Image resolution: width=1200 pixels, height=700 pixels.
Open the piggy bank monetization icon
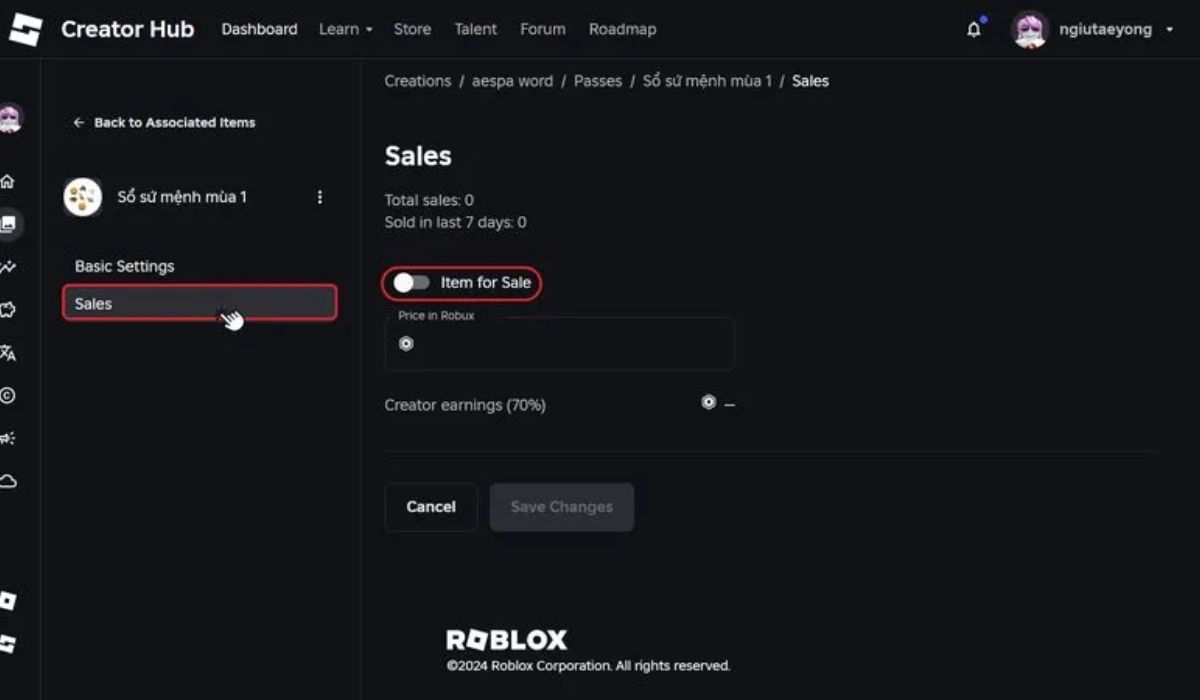8,310
